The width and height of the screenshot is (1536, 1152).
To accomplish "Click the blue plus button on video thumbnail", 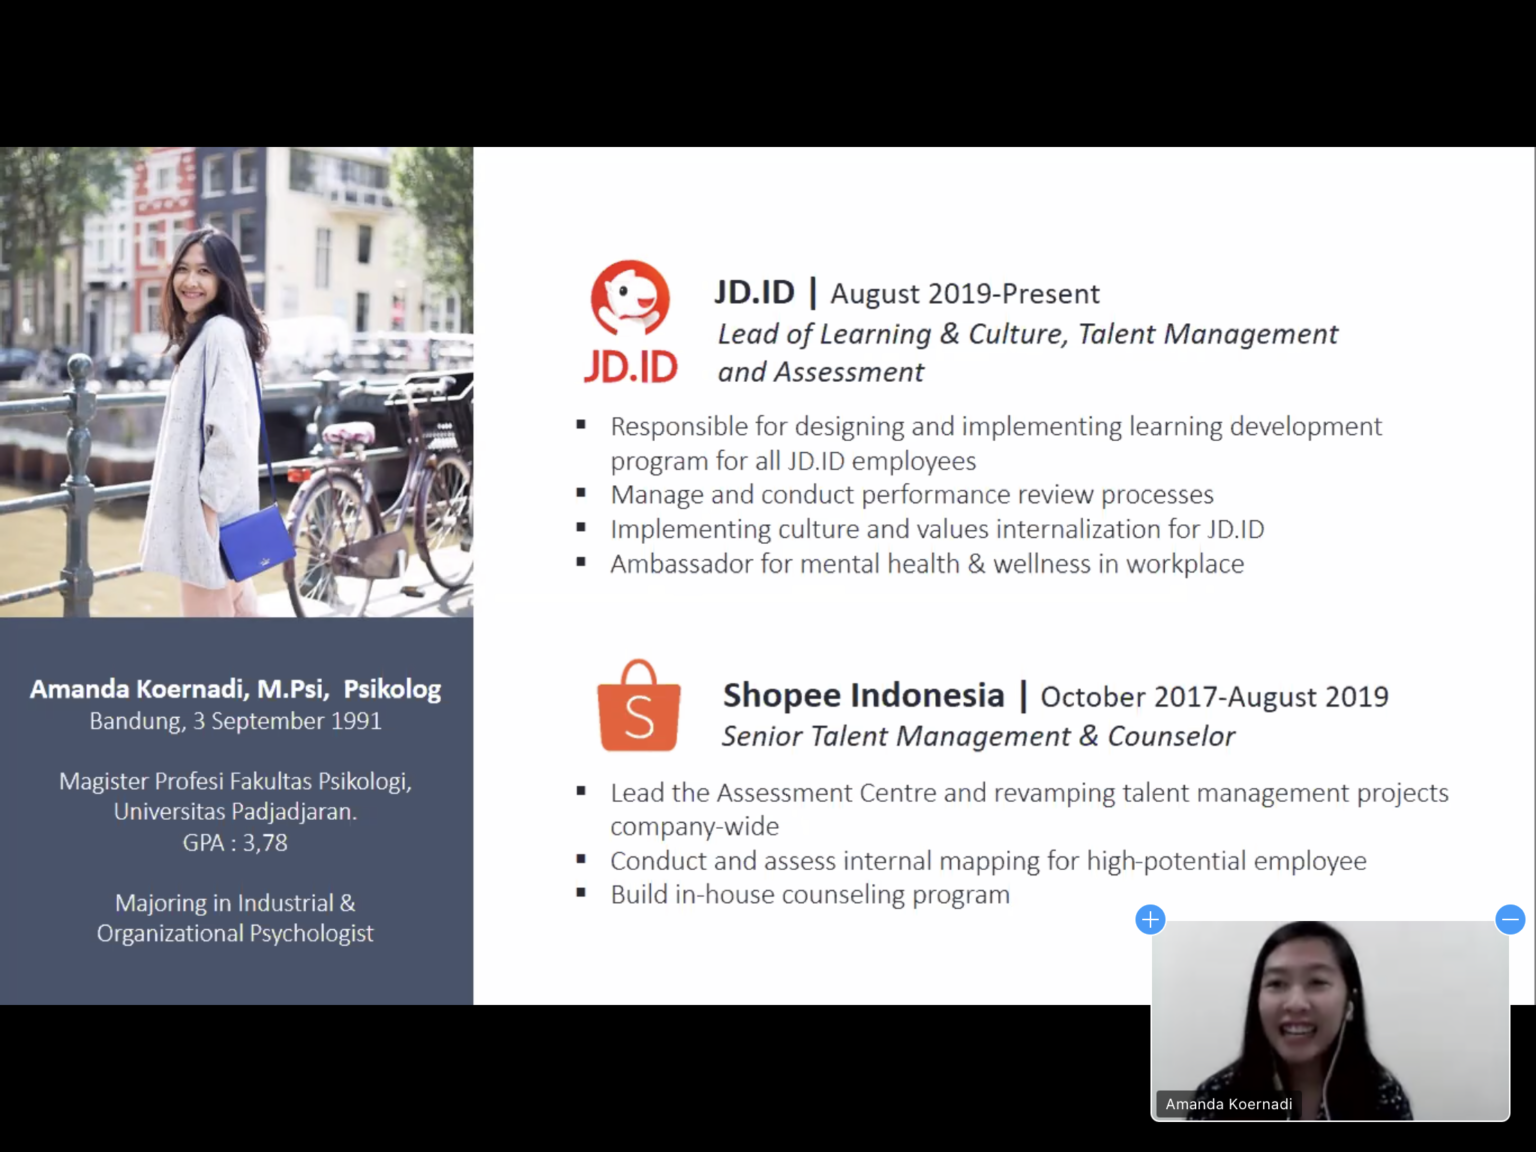I will point(1150,919).
